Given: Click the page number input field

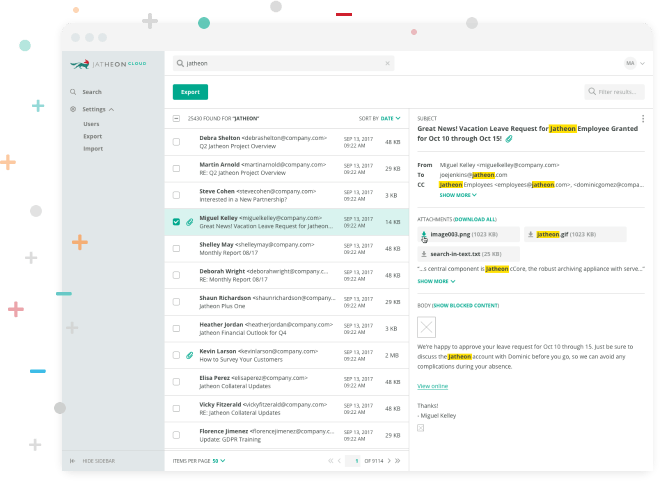Looking at the screenshot, I should point(353,461).
